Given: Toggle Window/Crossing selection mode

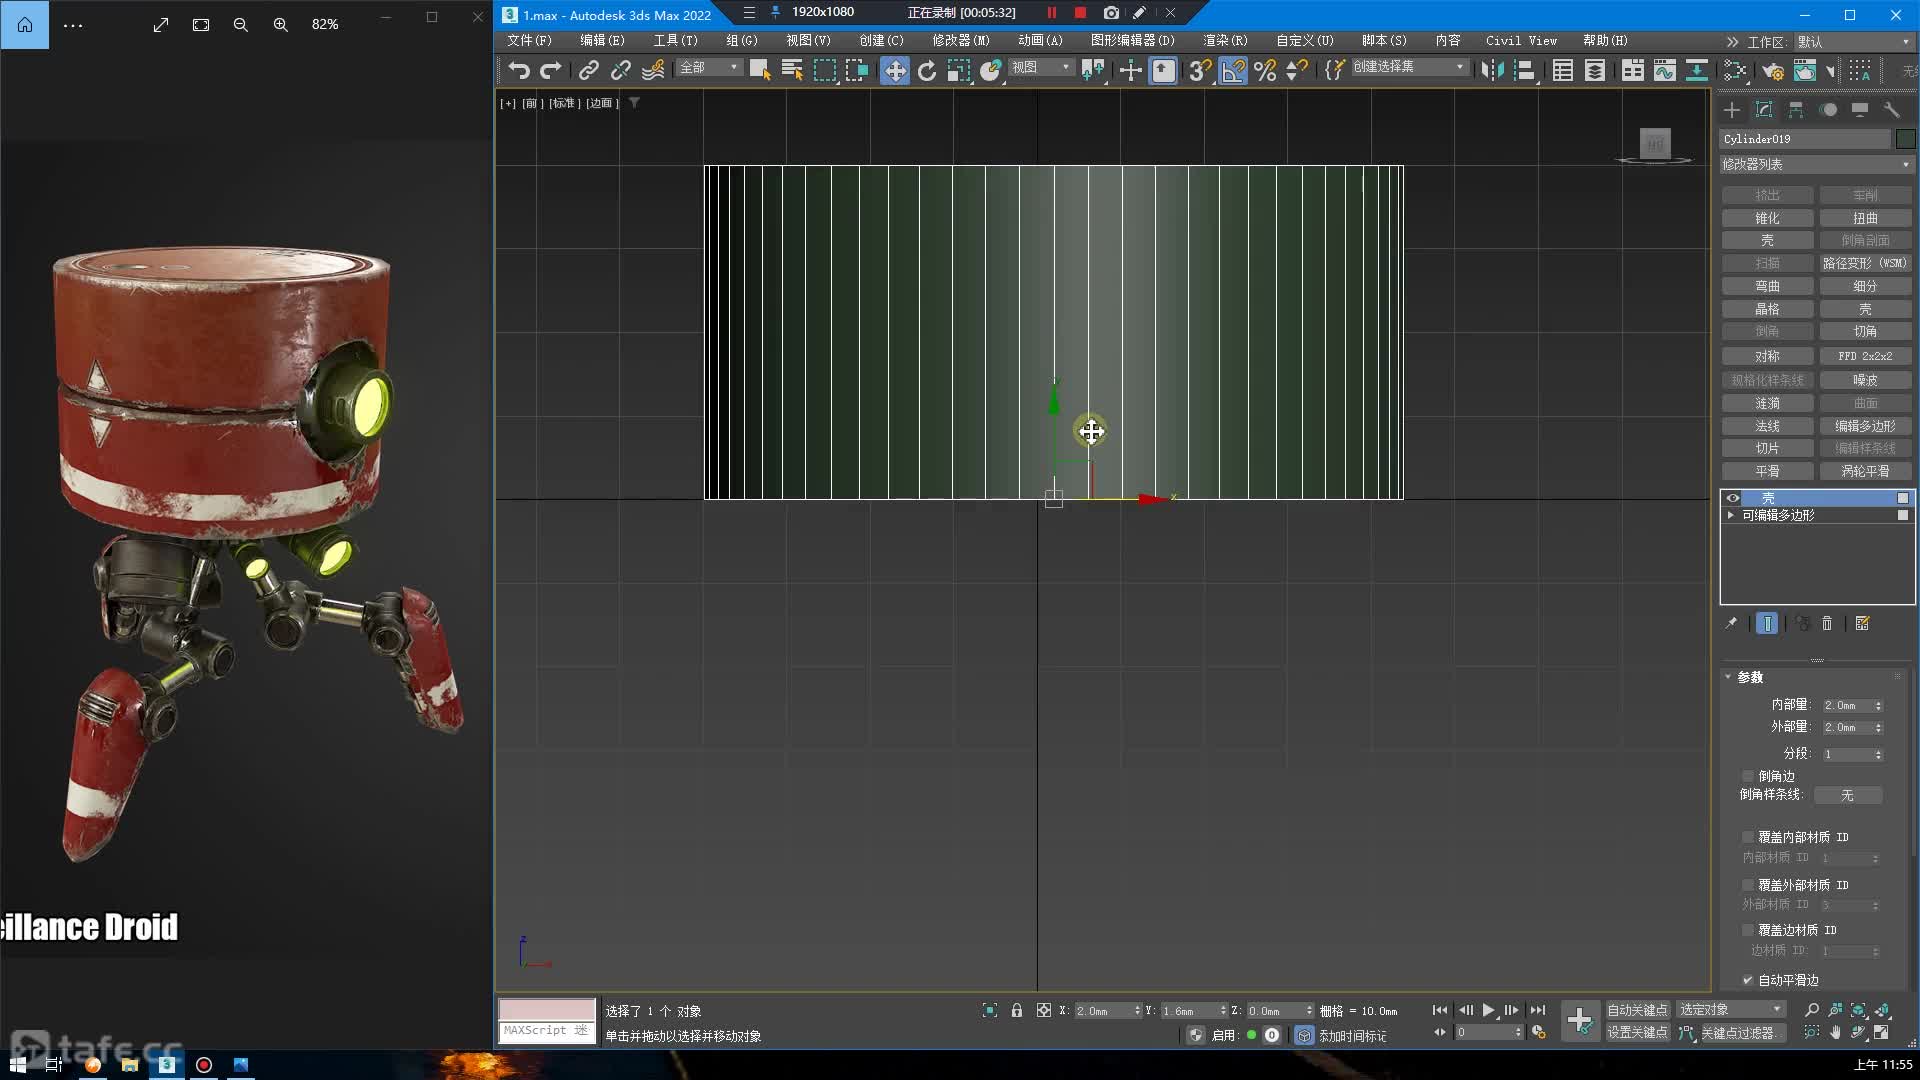Looking at the screenshot, I should tap(857, 70).
